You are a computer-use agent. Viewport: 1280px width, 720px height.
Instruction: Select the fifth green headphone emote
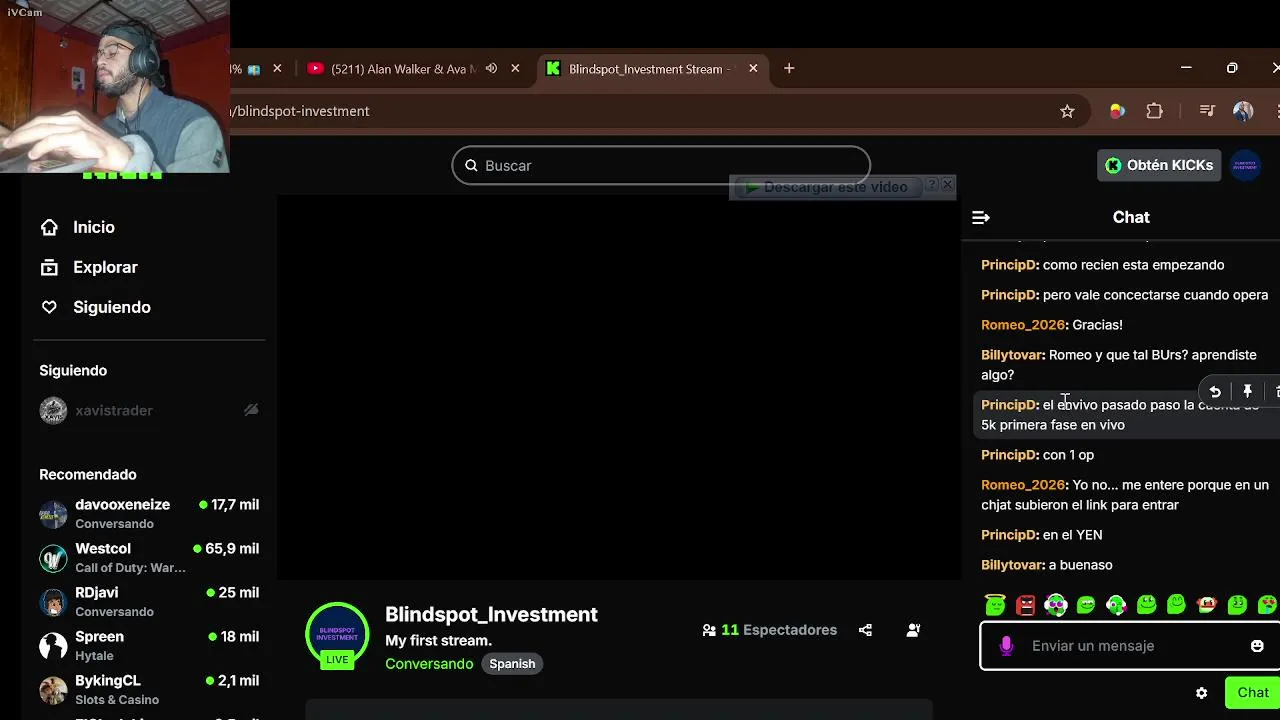1116,604
